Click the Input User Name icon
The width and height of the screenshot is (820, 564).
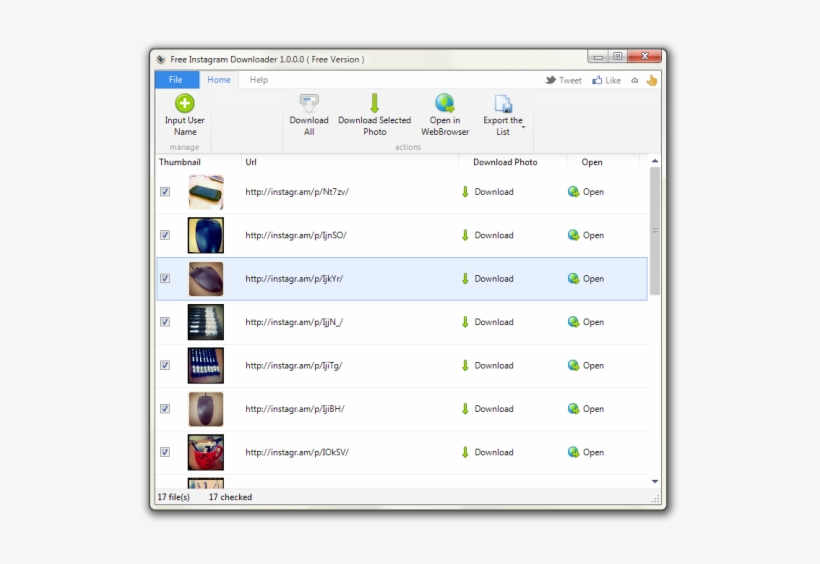pyautogui.click(x=185, y=103)
